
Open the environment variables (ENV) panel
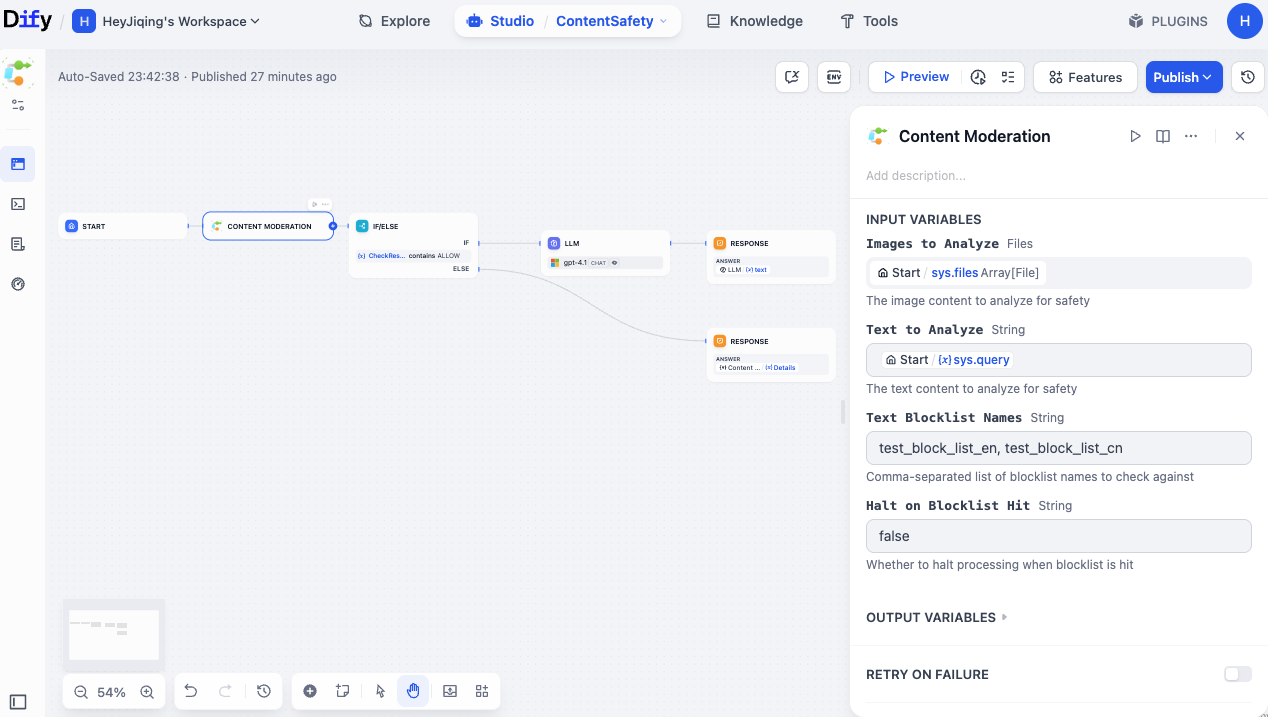click(833, 77)
